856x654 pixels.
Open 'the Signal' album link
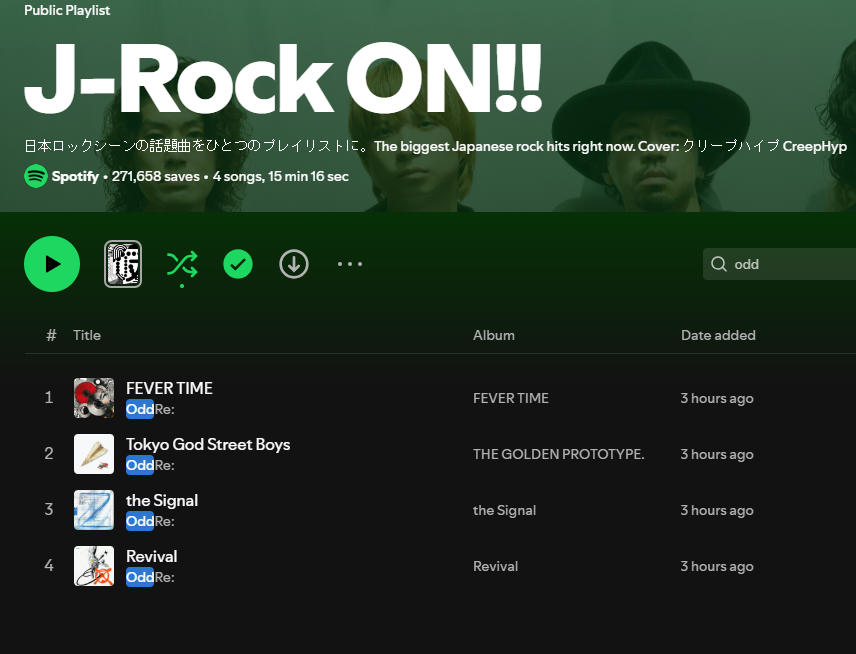click(504, 510)
